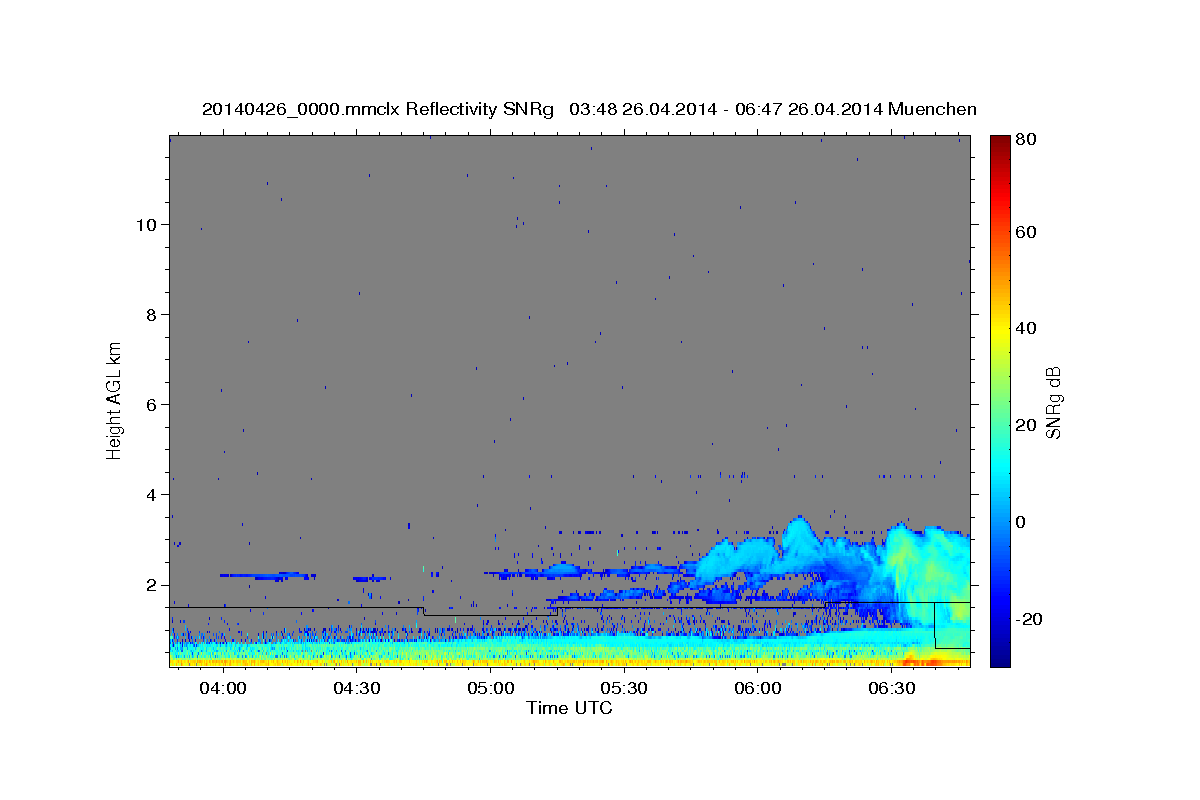This screenshot has height=800, width=1200.
Task: Click the 04:30 time tick label
Action: point(357,689)
